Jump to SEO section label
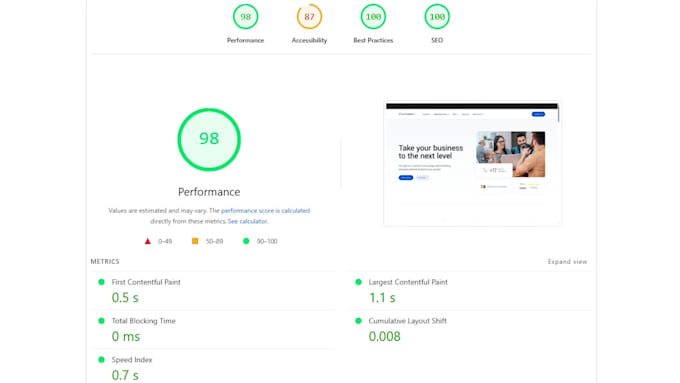The image size is (680, 383). [x=437, y=40]
